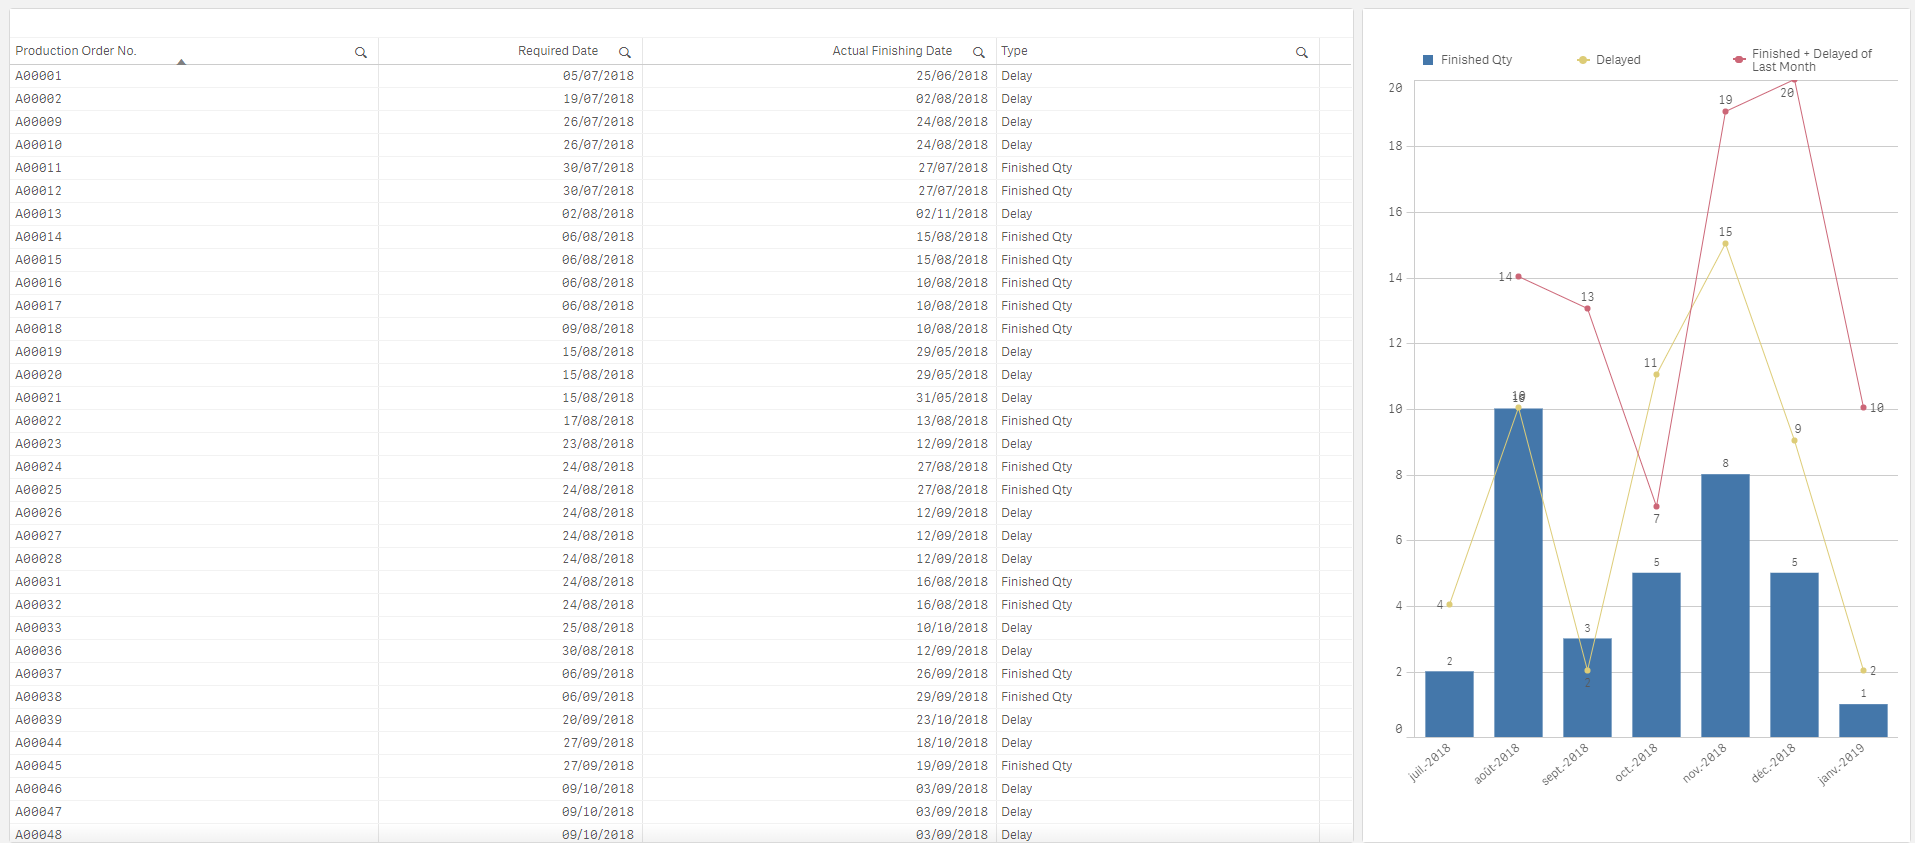Click the janv.-2019 bar in chart
This screenshot has width=1915, height=843.
1863,721
